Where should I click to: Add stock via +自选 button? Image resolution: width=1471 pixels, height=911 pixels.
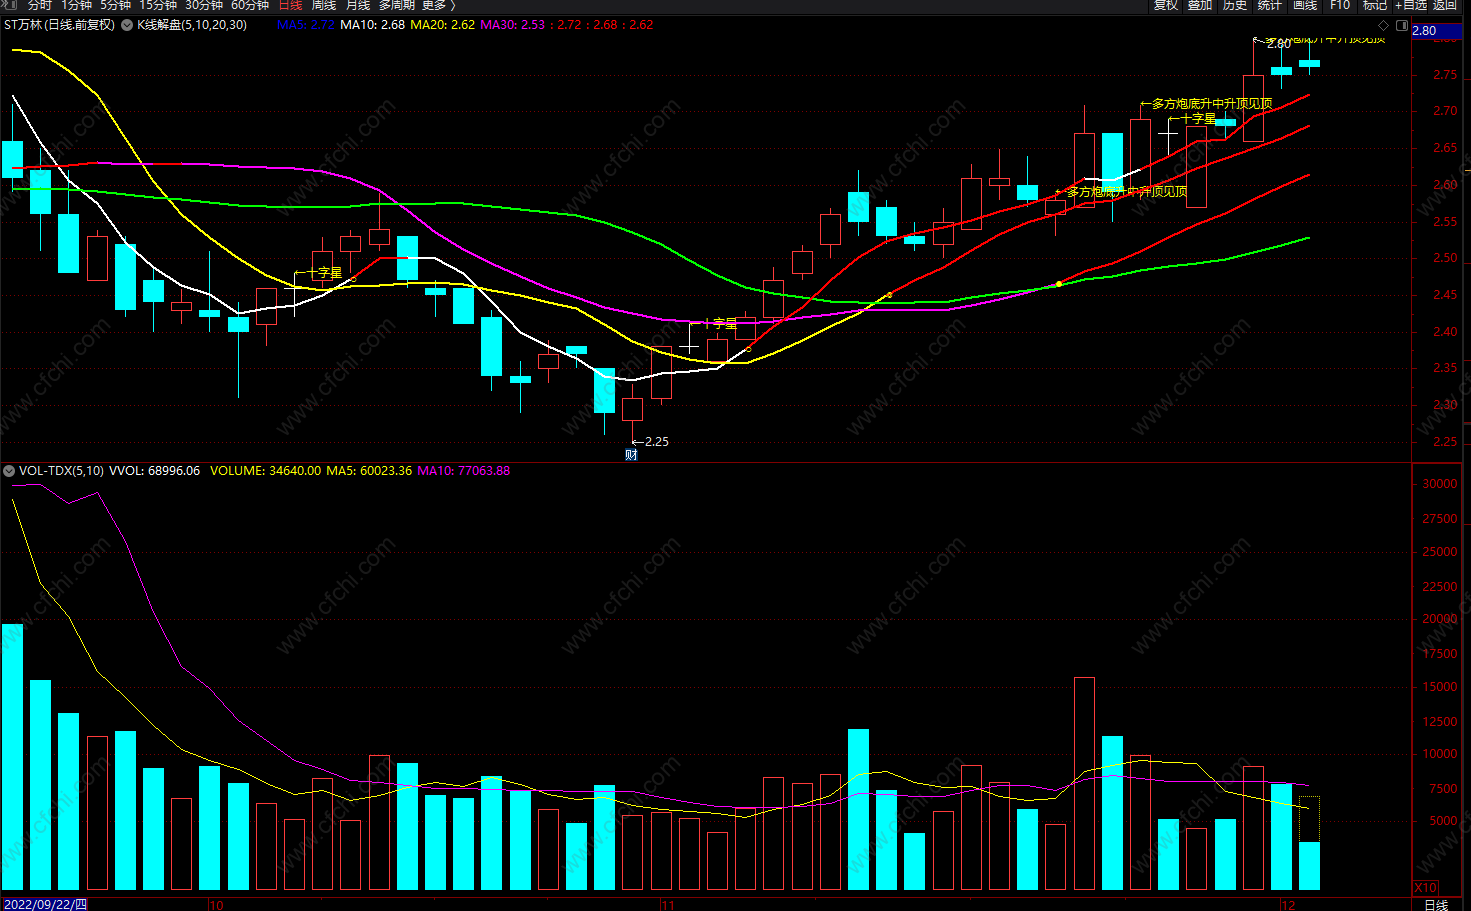tap(1411, 5)
